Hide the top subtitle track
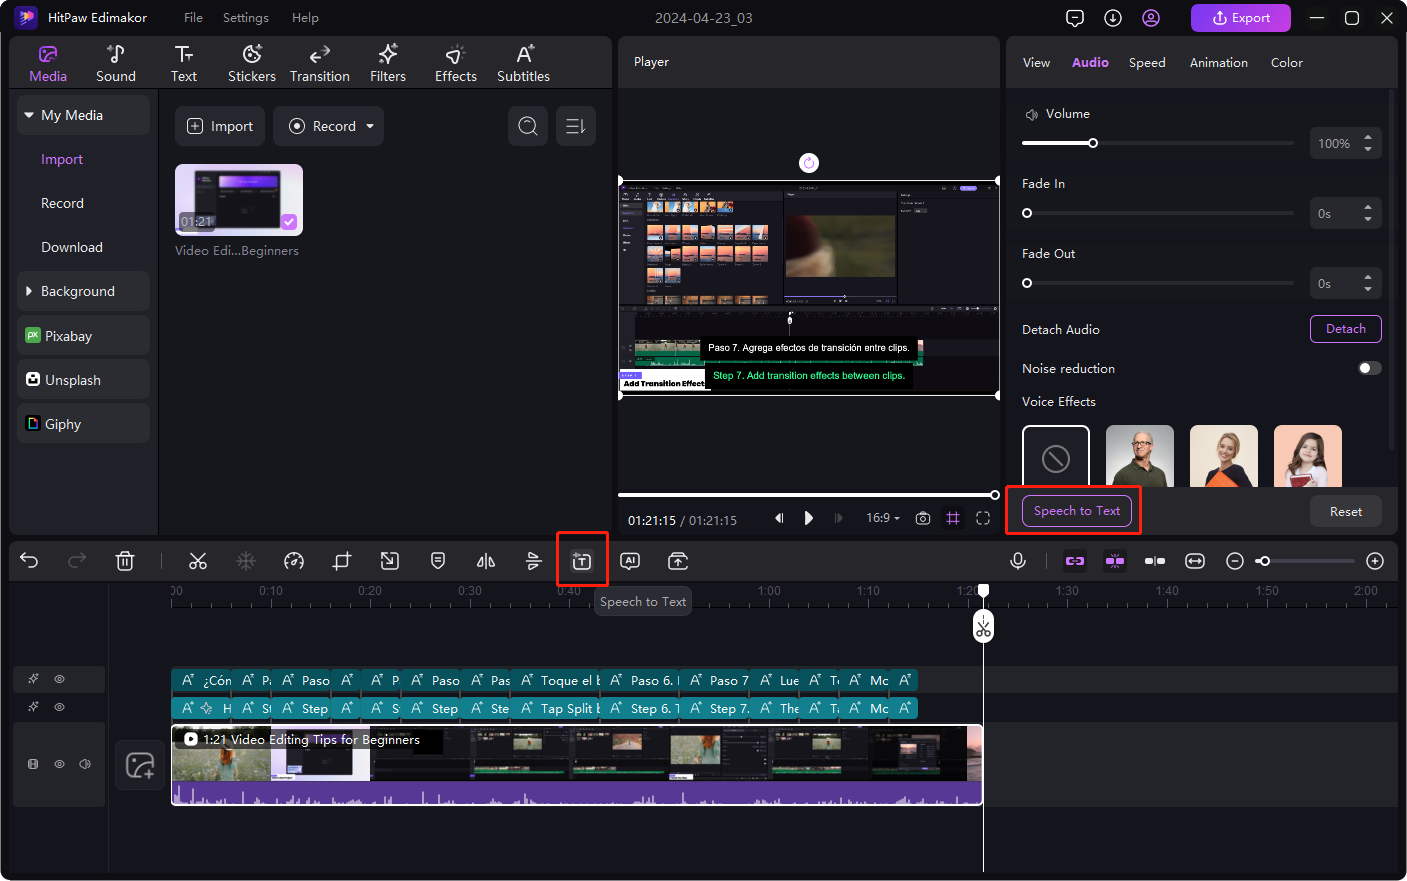This screenshot has width=1407, height=881. coord(59,679)
